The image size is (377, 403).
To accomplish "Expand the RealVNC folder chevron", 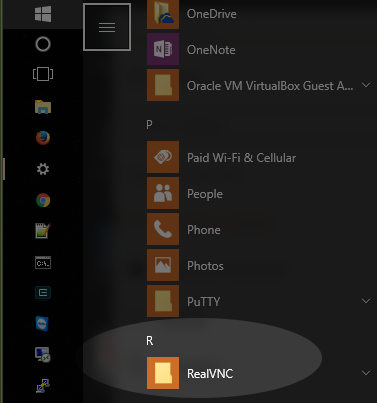I will click(x=366, y=373).
